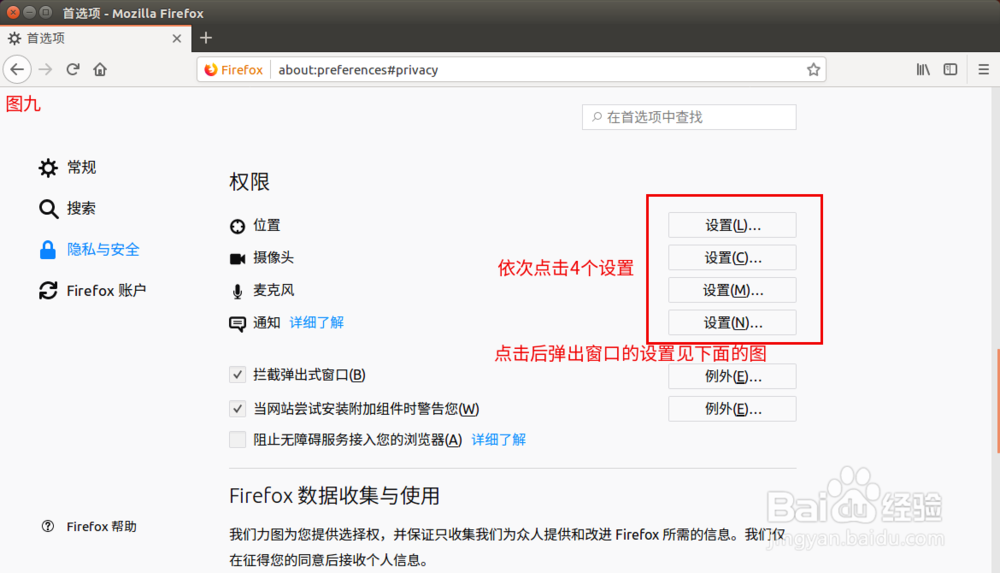Open microphone 设置(M)... button
The image size is (1000, 573).
732,290
